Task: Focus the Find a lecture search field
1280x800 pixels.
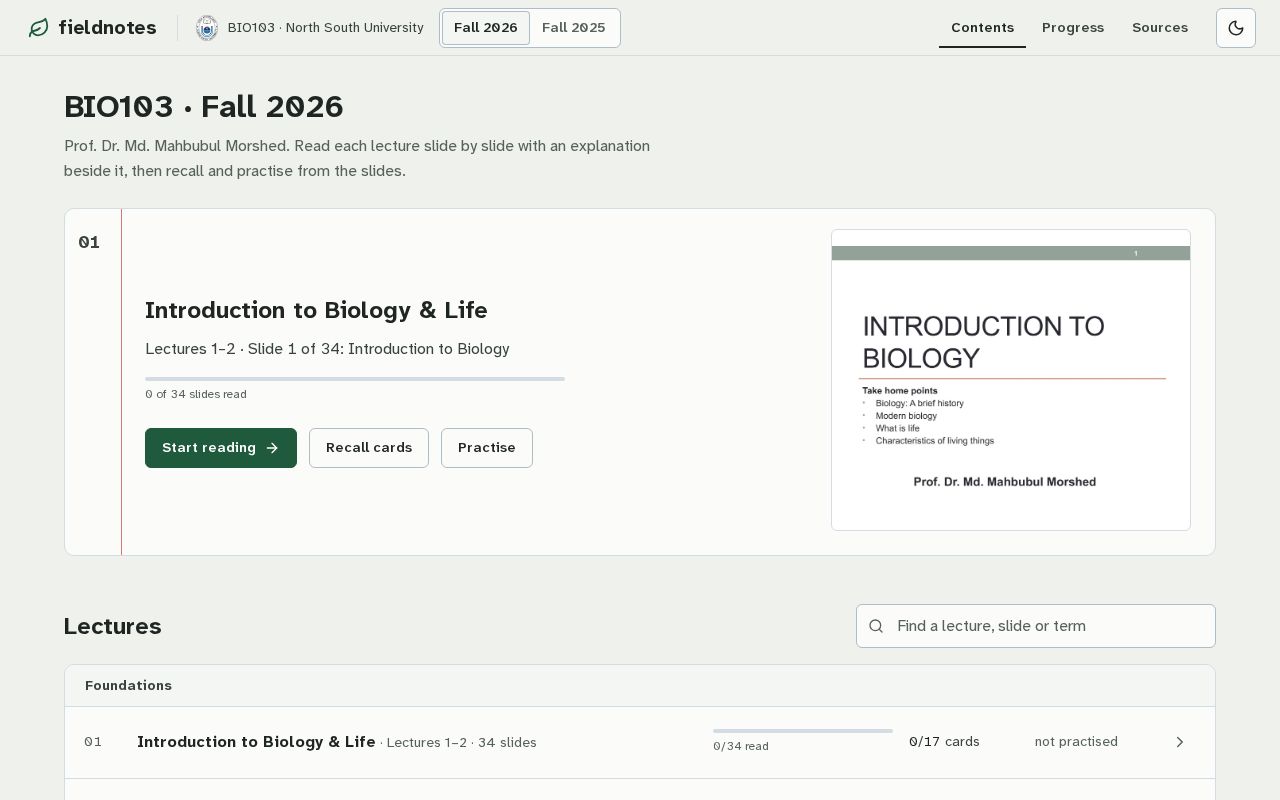Action: tap(1036, 626)
